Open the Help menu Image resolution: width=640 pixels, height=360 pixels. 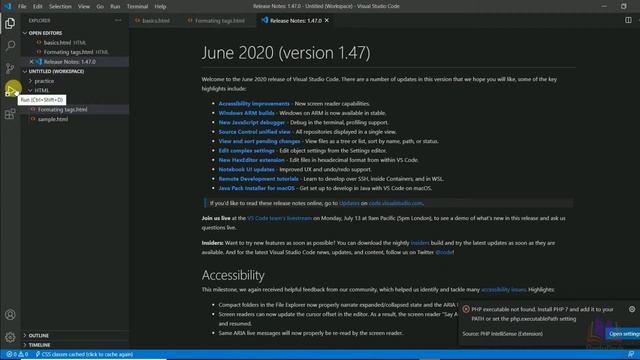pyautogui.click(x=160, y=7)
